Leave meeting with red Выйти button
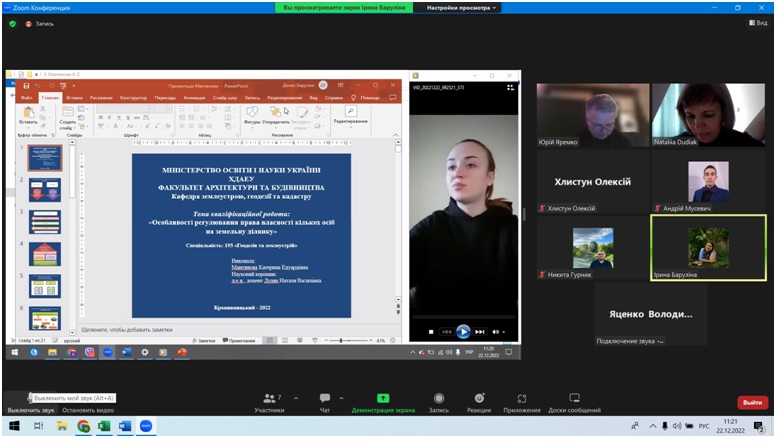The width and height of the screenshot is (781, 441). [x=753, y=402]
